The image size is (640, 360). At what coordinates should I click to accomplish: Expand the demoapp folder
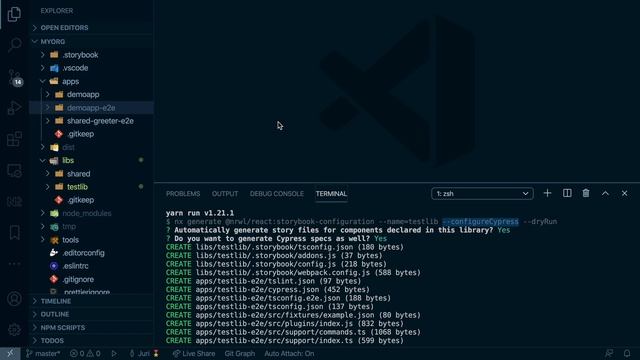pos(91,94)
